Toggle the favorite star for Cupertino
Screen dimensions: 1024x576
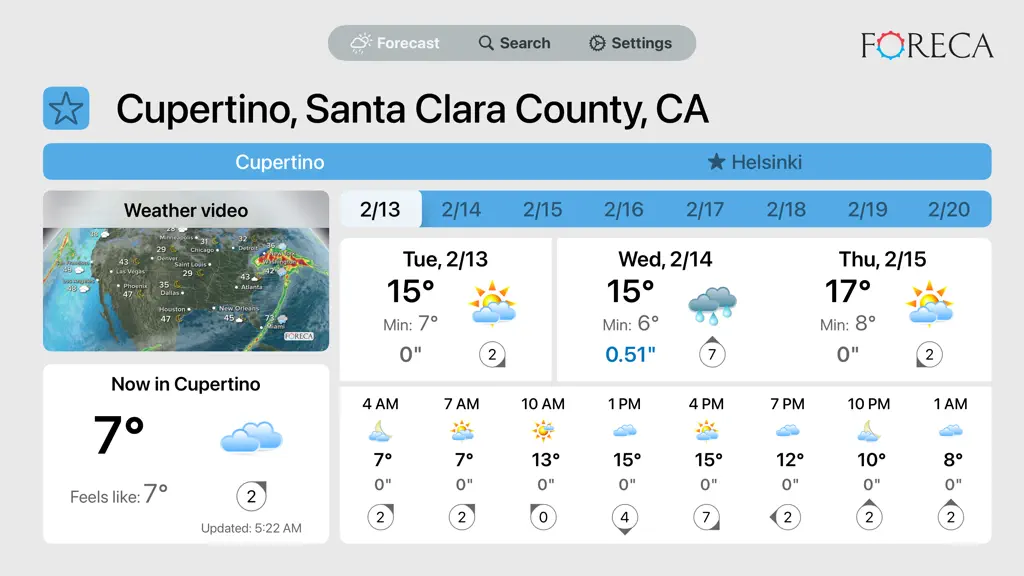click(66, 108)
